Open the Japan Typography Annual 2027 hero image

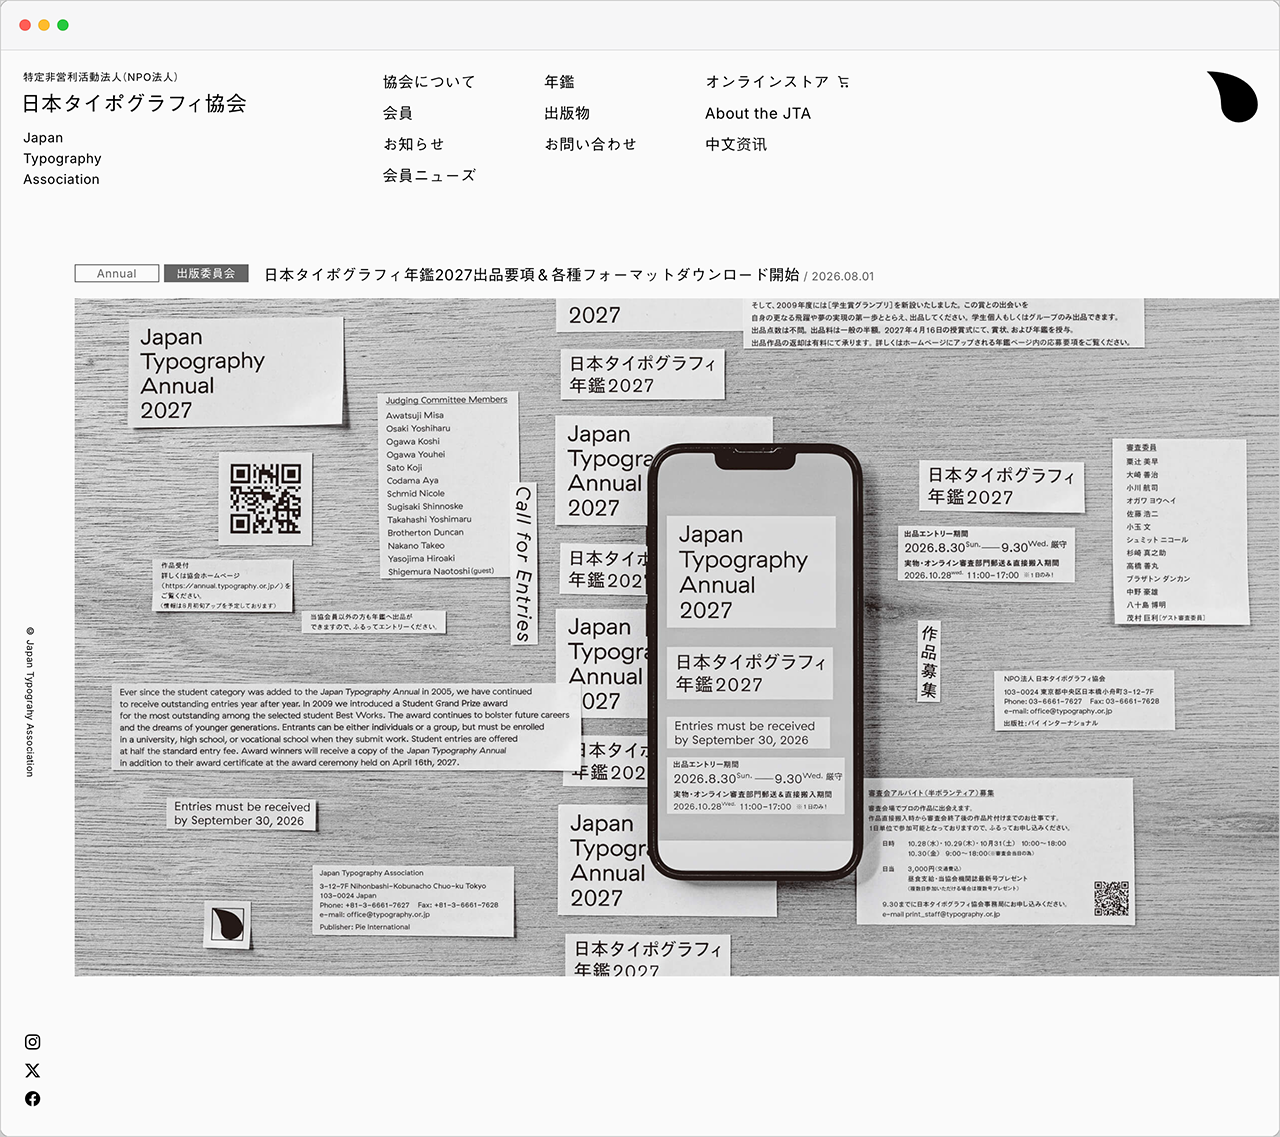(x=677, y=637)
